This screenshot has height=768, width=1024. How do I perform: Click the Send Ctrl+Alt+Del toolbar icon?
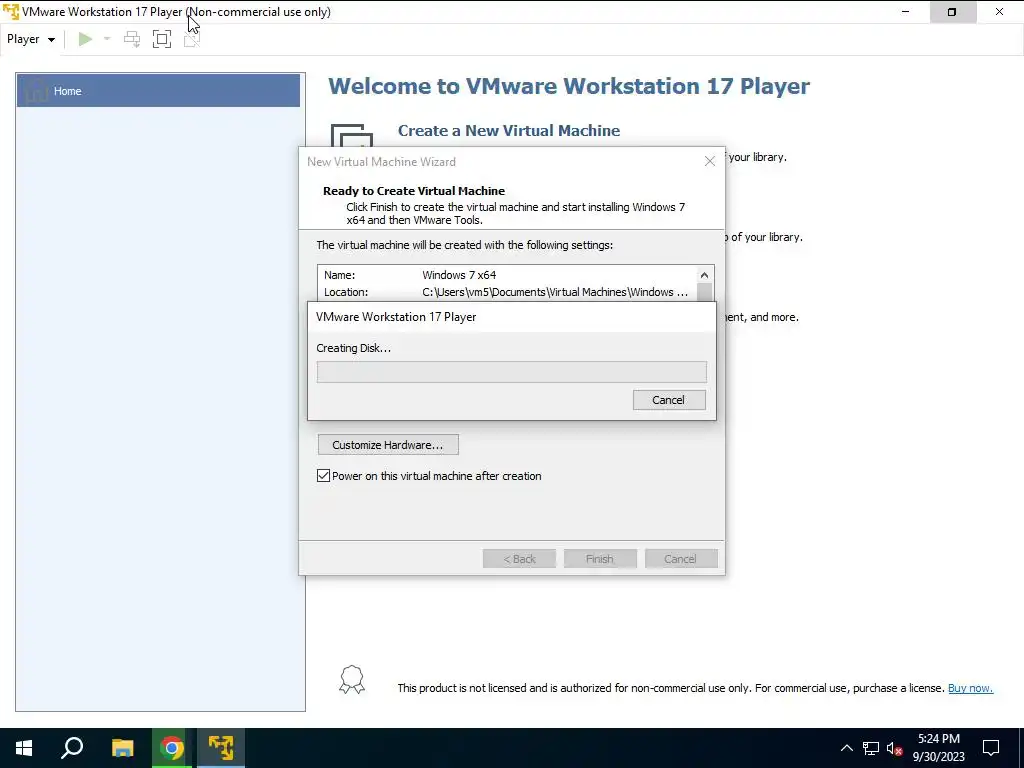pos(132,39)
